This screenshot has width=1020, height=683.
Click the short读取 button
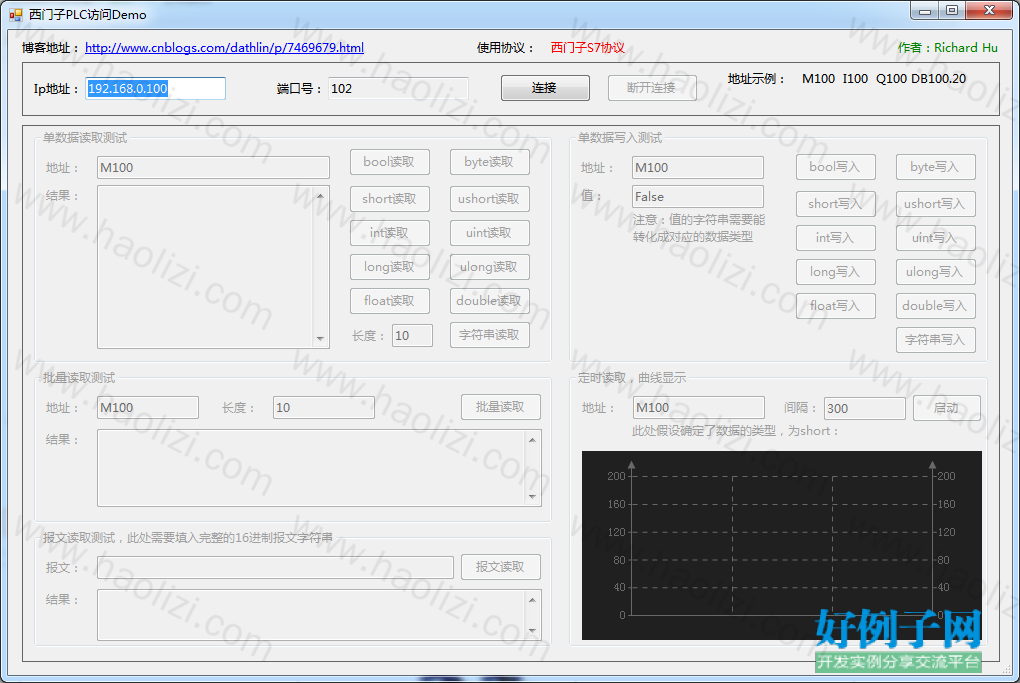pos(390,199)
